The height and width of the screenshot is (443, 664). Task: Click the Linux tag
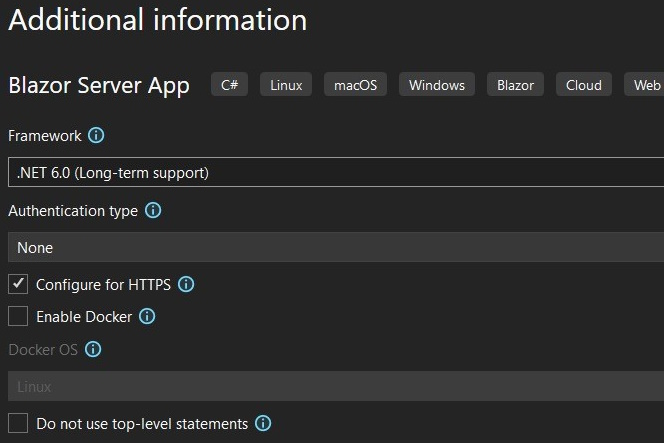[x=286, y=85]
